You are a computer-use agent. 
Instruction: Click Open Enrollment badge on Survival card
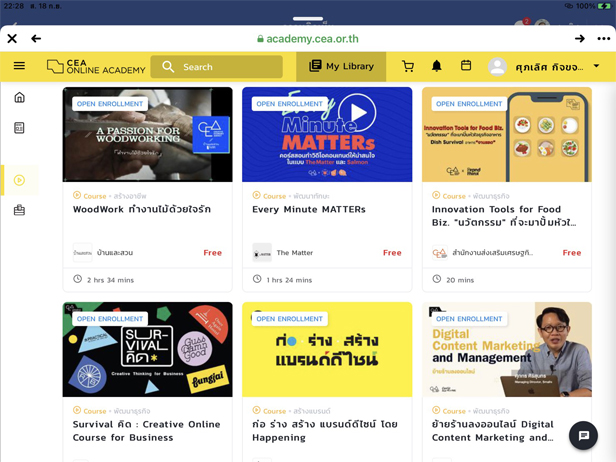click(110, 319)
